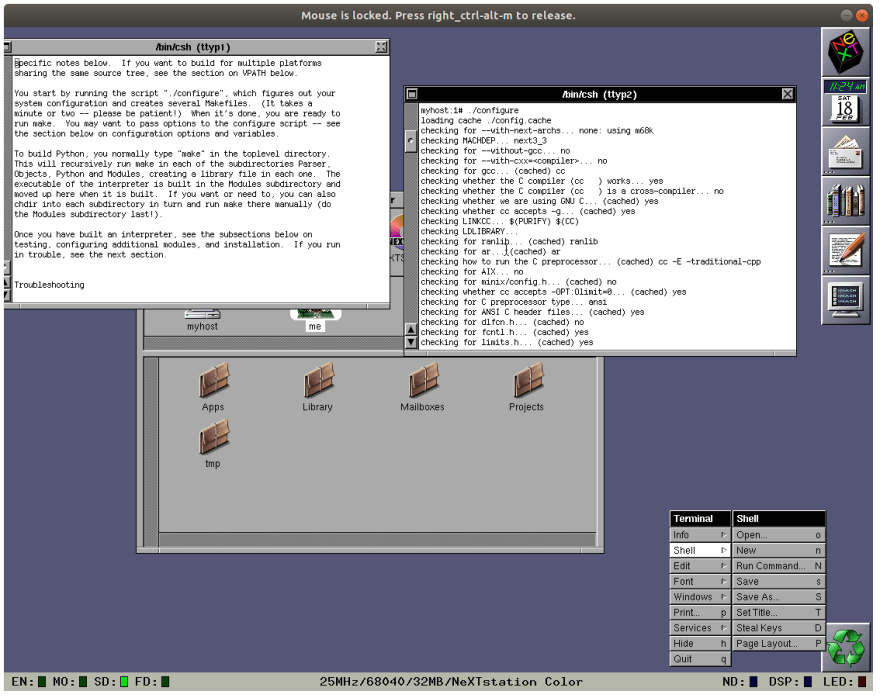
Task: Select the tmp folder icon
Action: tap(213, 444)
